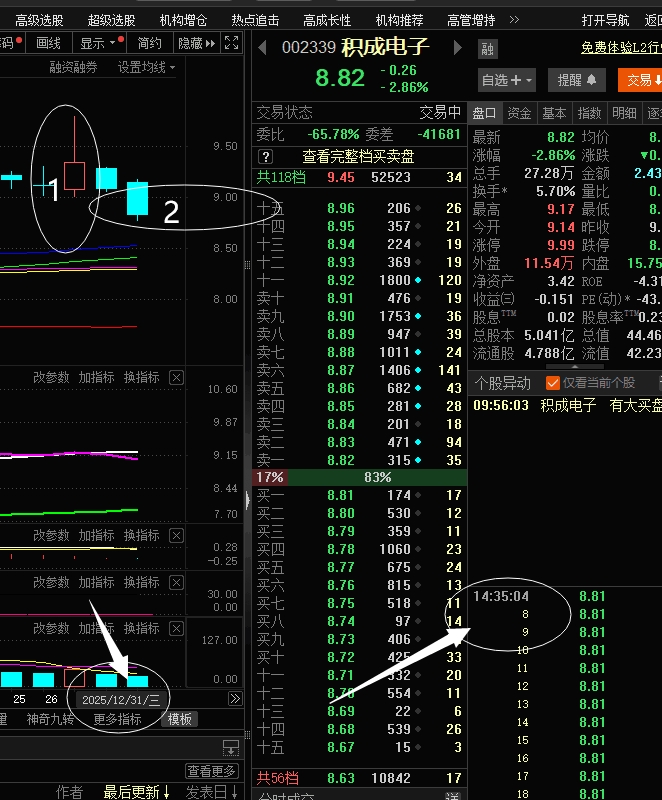662x800 pixels.
Task: Expand hidden panel via 隐藏 button
Action: 196,43
